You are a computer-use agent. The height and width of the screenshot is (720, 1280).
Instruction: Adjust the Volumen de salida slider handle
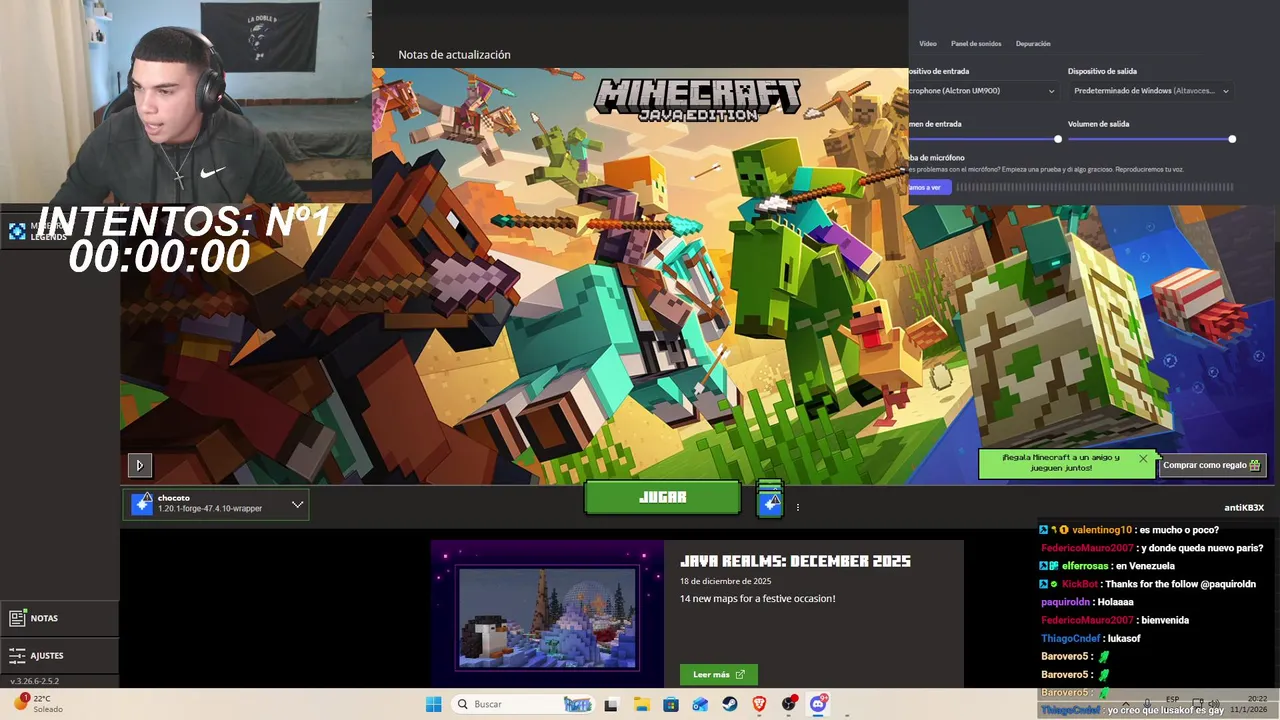coord(1232,139)
